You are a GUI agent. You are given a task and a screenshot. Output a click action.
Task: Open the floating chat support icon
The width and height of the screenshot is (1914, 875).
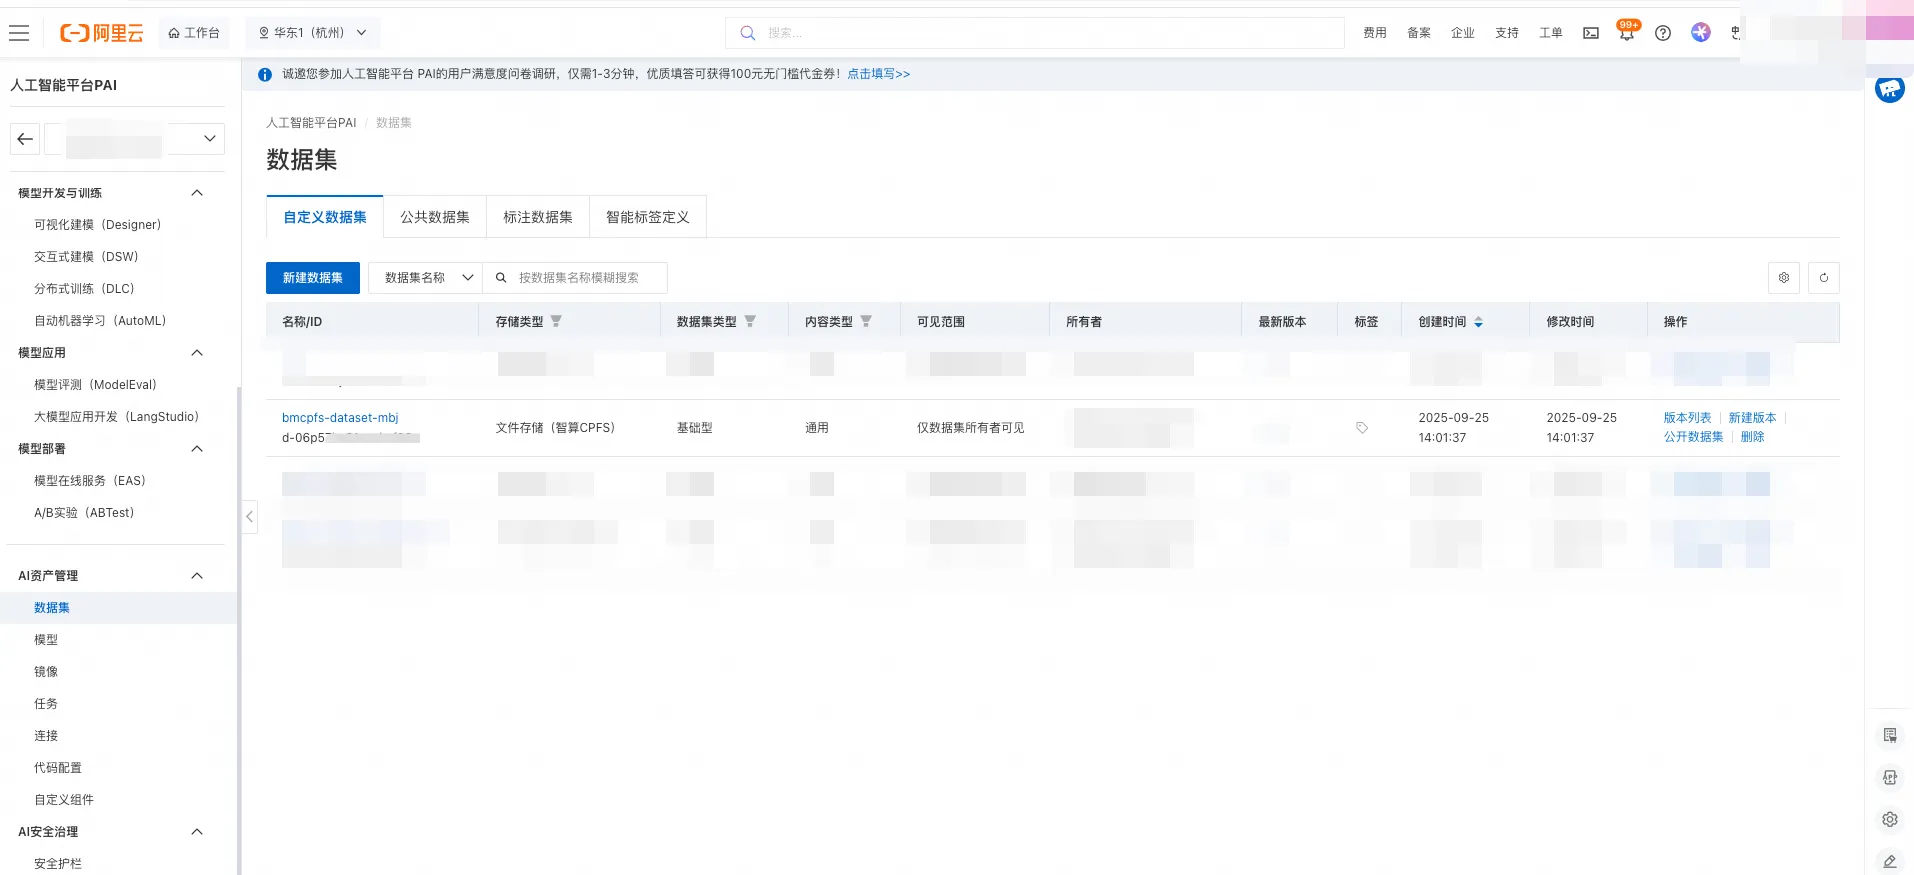coord(1889,89)
